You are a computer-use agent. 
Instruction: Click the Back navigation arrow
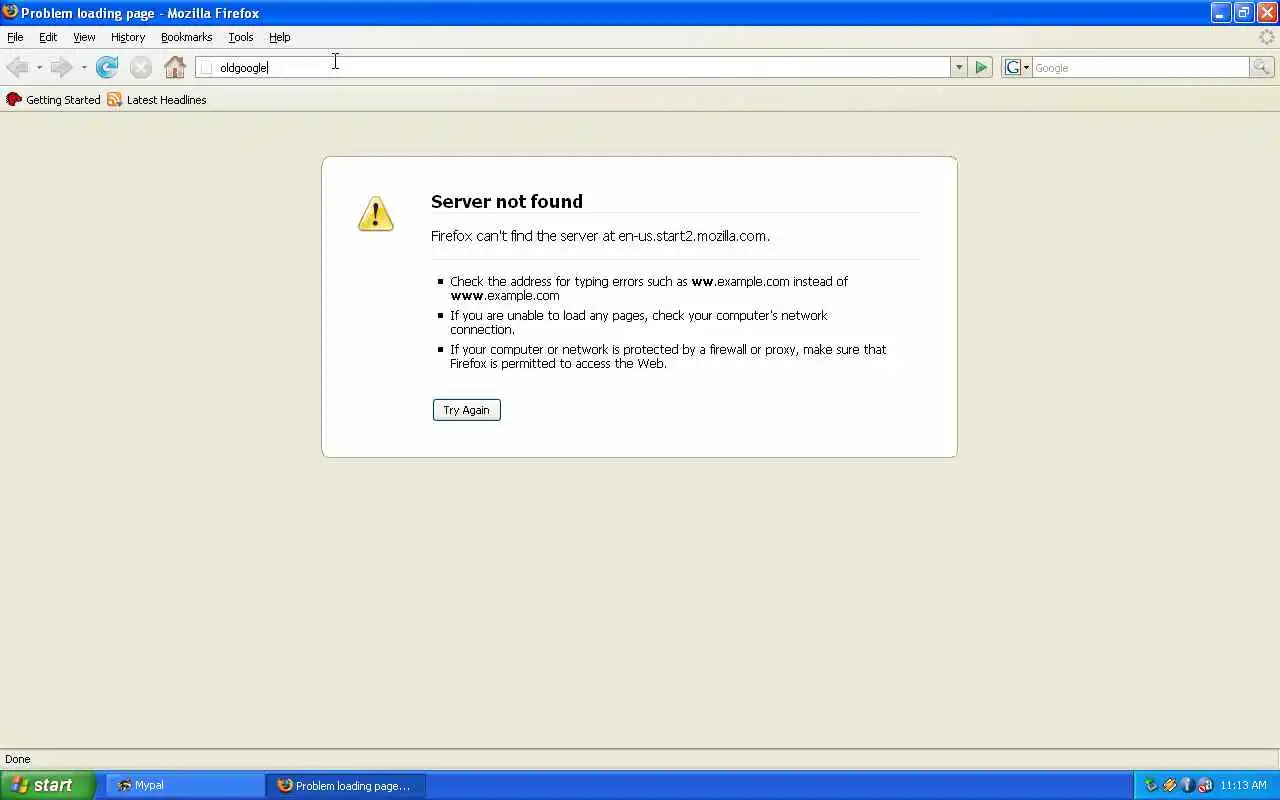(x=17, y=67)
